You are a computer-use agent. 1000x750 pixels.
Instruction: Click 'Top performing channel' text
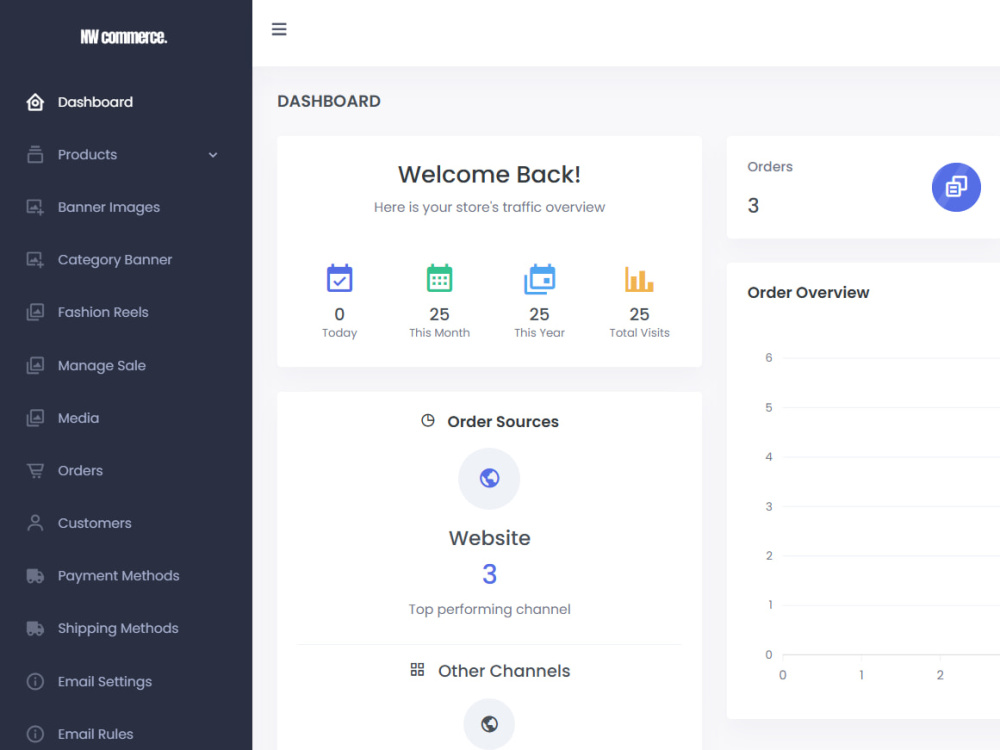click(x=489, y=609)
